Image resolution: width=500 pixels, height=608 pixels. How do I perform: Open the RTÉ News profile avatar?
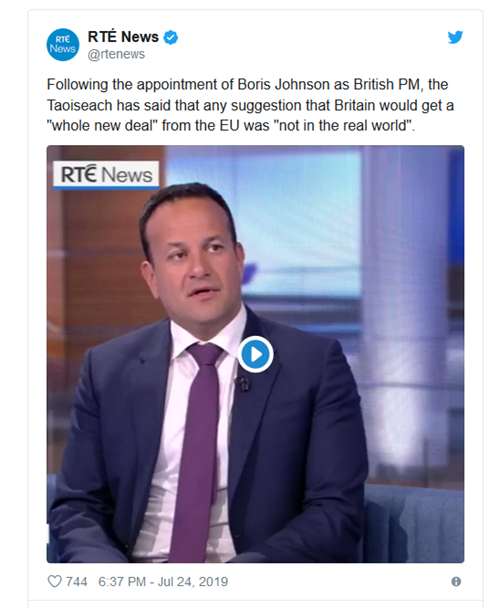pos(63,45)
